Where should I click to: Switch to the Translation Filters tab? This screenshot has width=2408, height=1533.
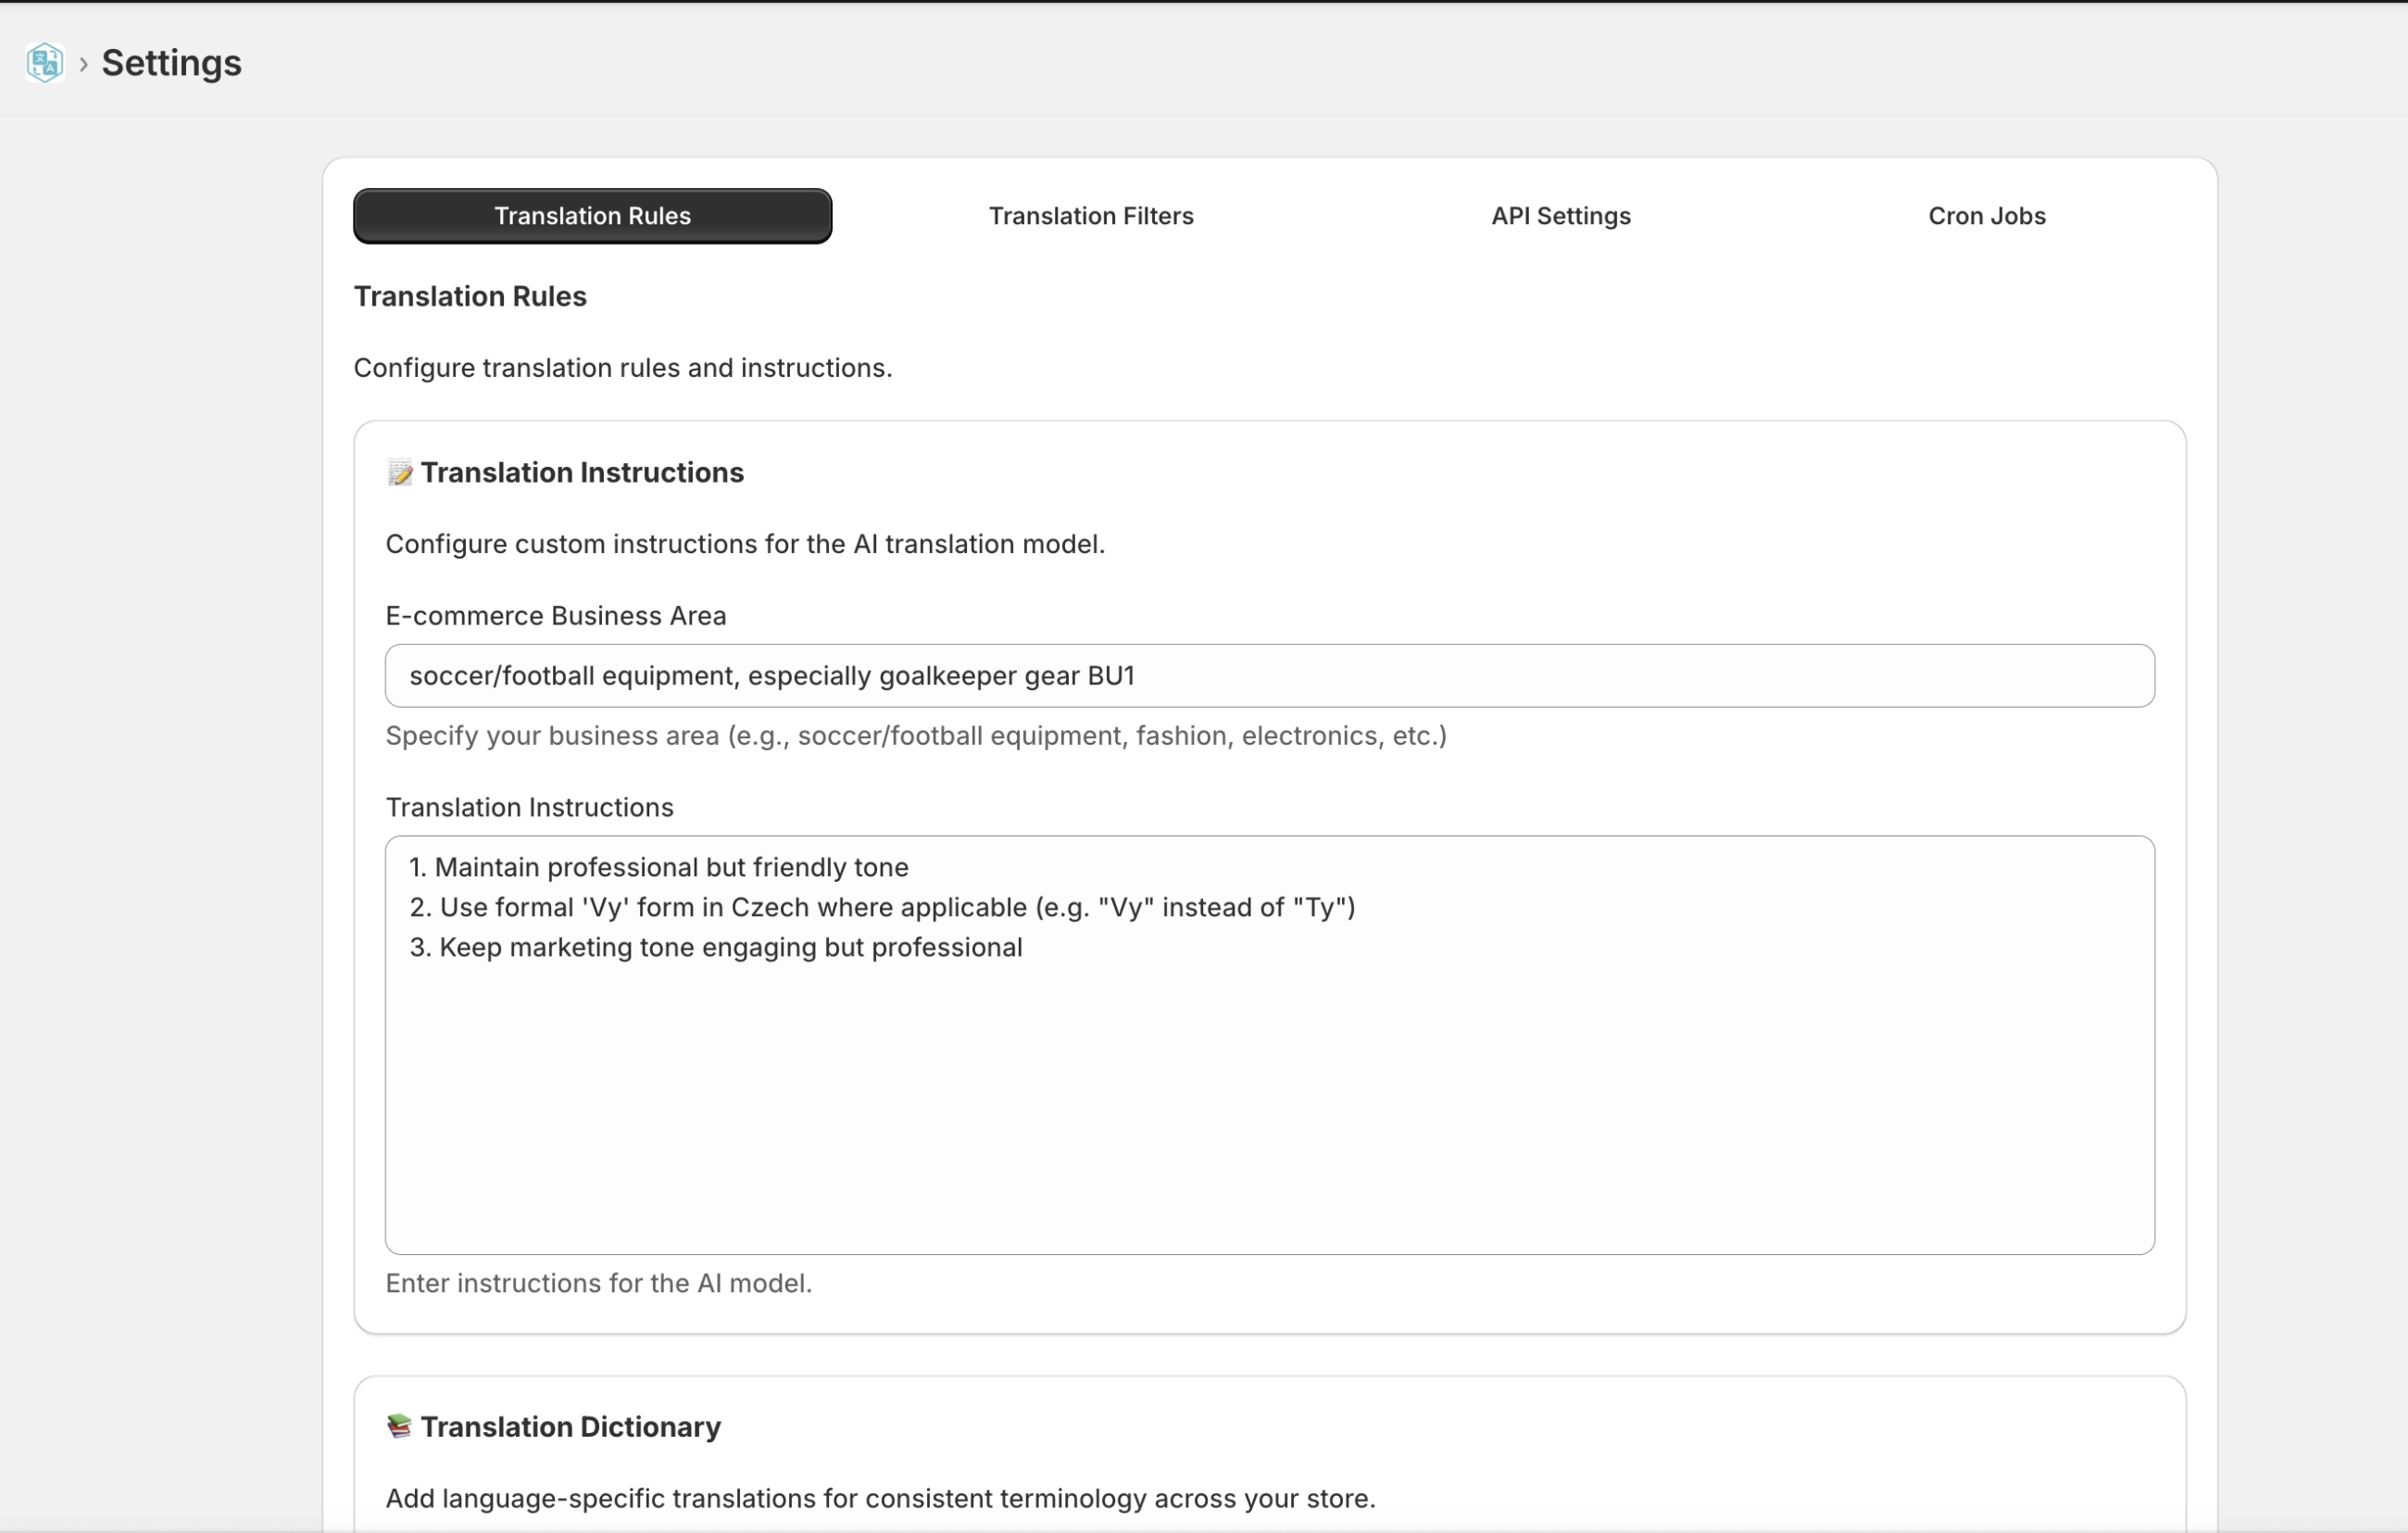pyautogui.click(x=1091, y=216)
